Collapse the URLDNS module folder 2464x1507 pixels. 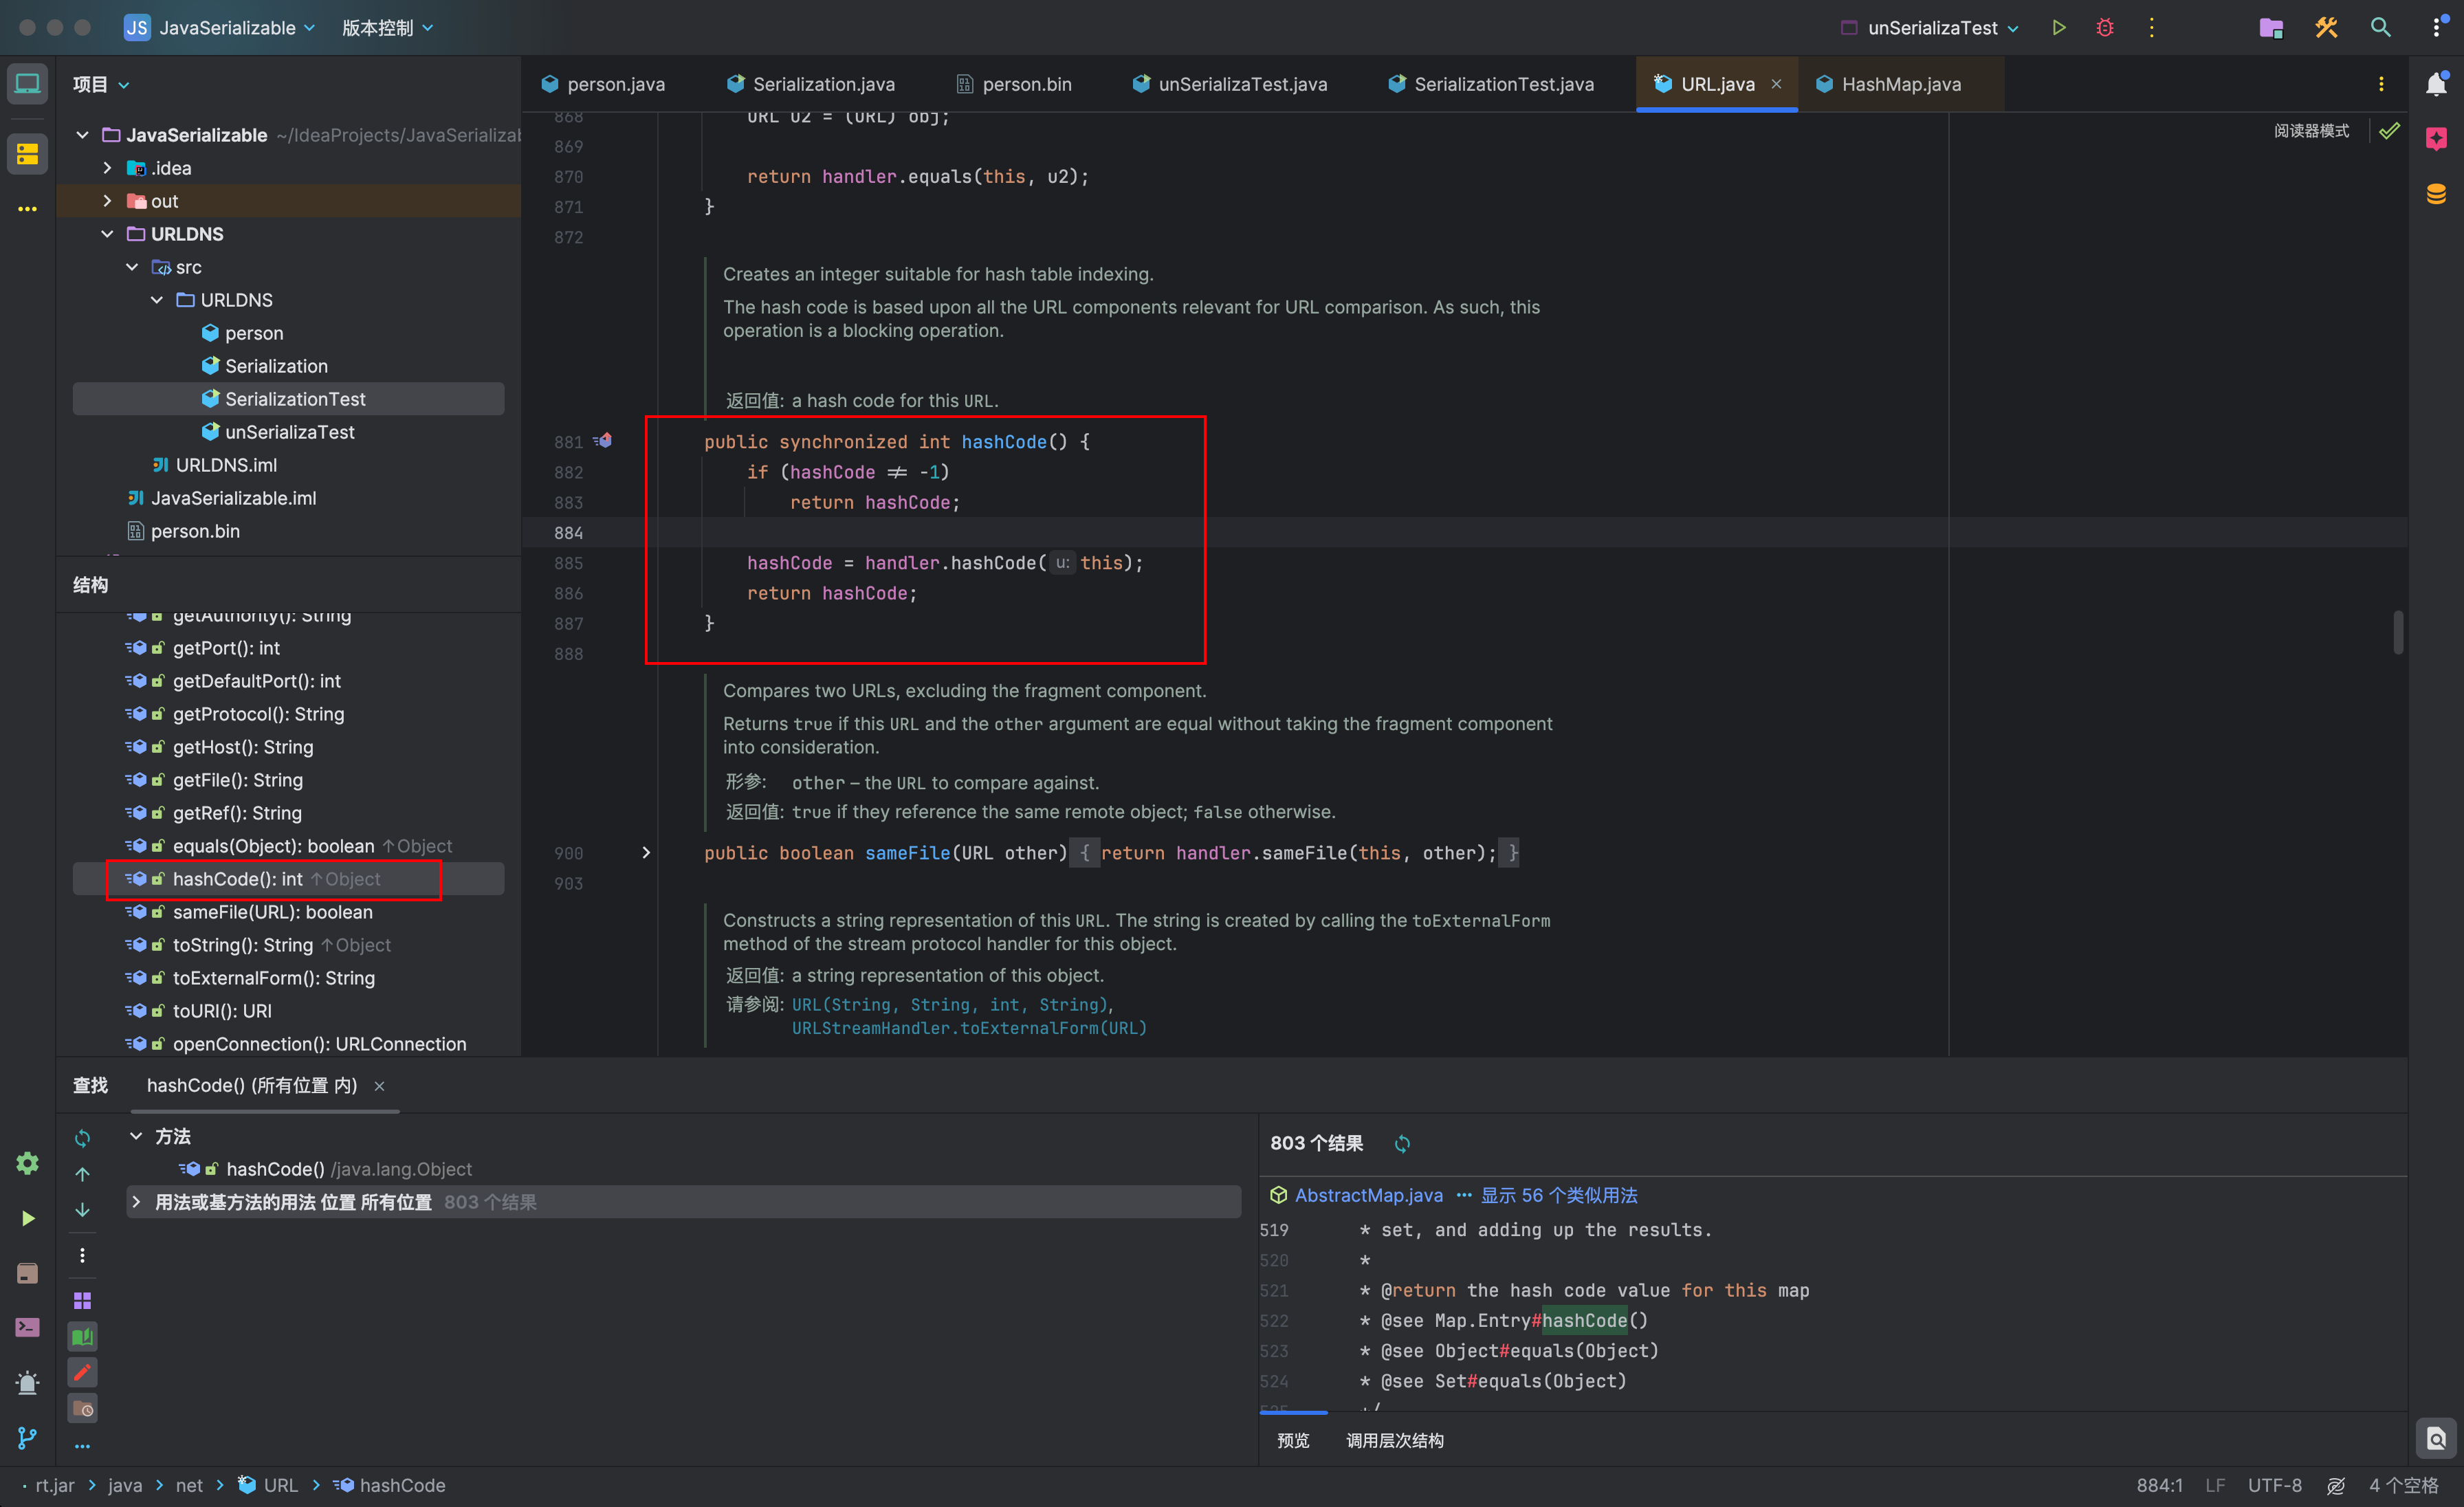[107, 234]
